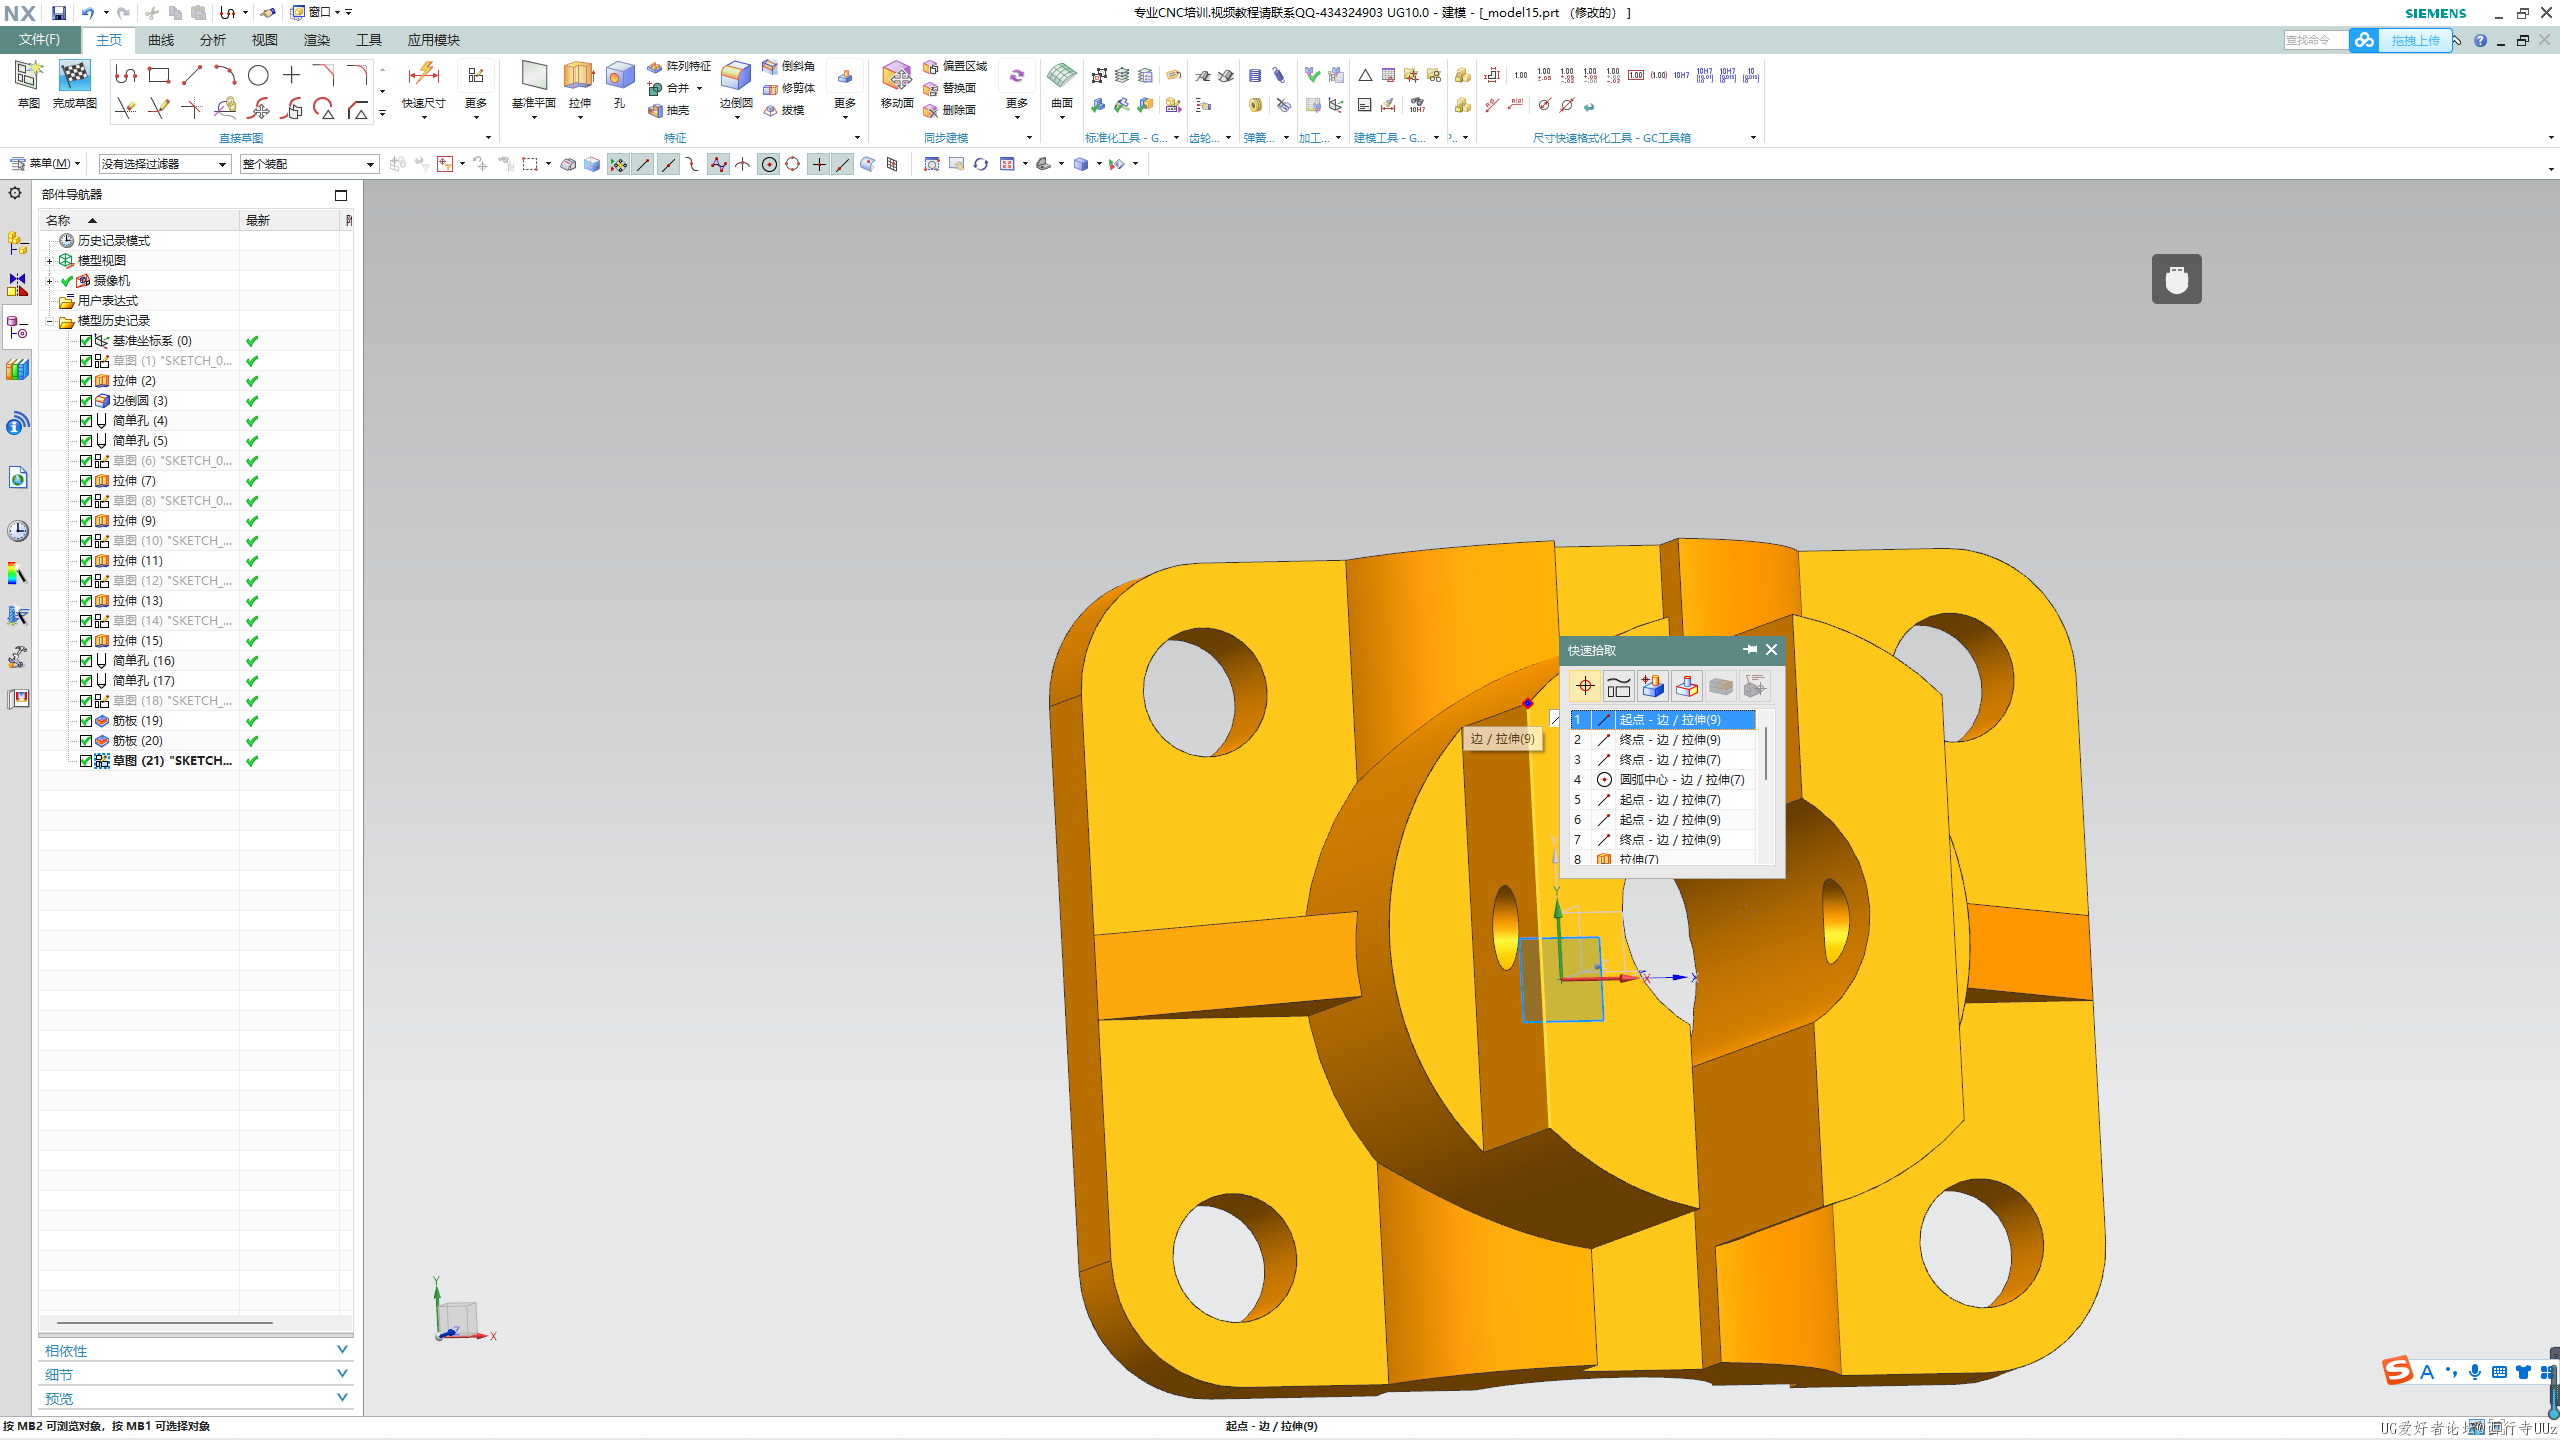Click the 抽壳 shell tool
Viewport: 2560px width, 1440px height.
(669, 110)
